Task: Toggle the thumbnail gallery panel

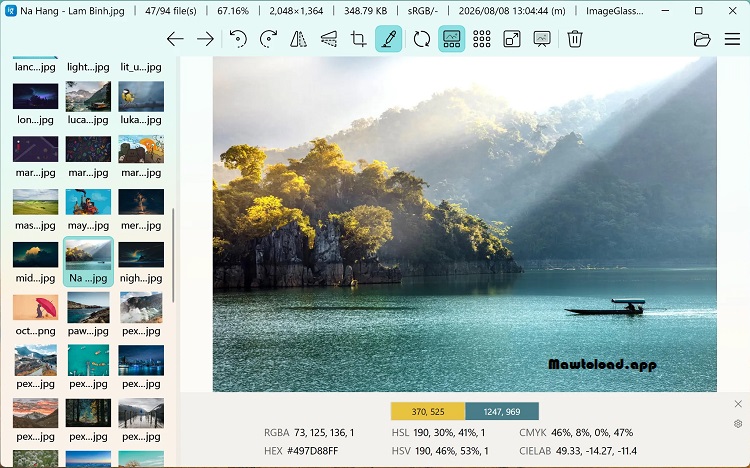Action: [x=452, y=39]
